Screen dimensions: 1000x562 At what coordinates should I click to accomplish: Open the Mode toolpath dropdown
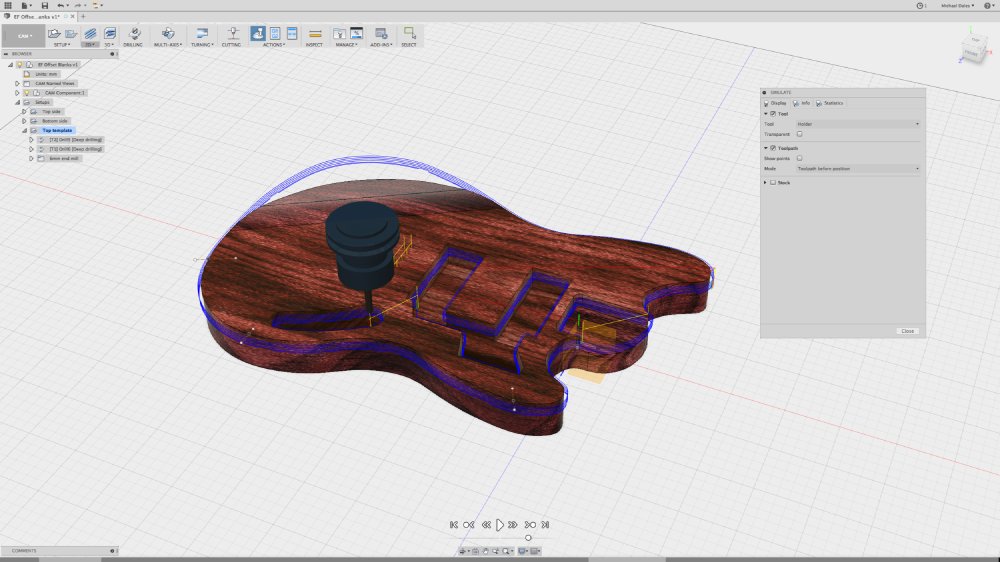pyautogui.click(x=858, y=168)
